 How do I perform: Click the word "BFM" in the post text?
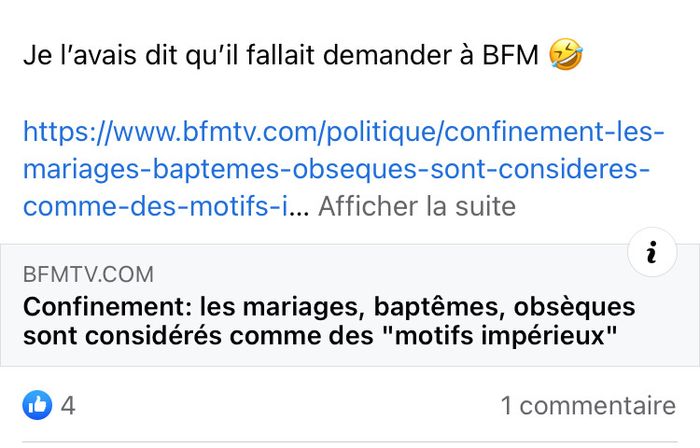coord(513,56)
